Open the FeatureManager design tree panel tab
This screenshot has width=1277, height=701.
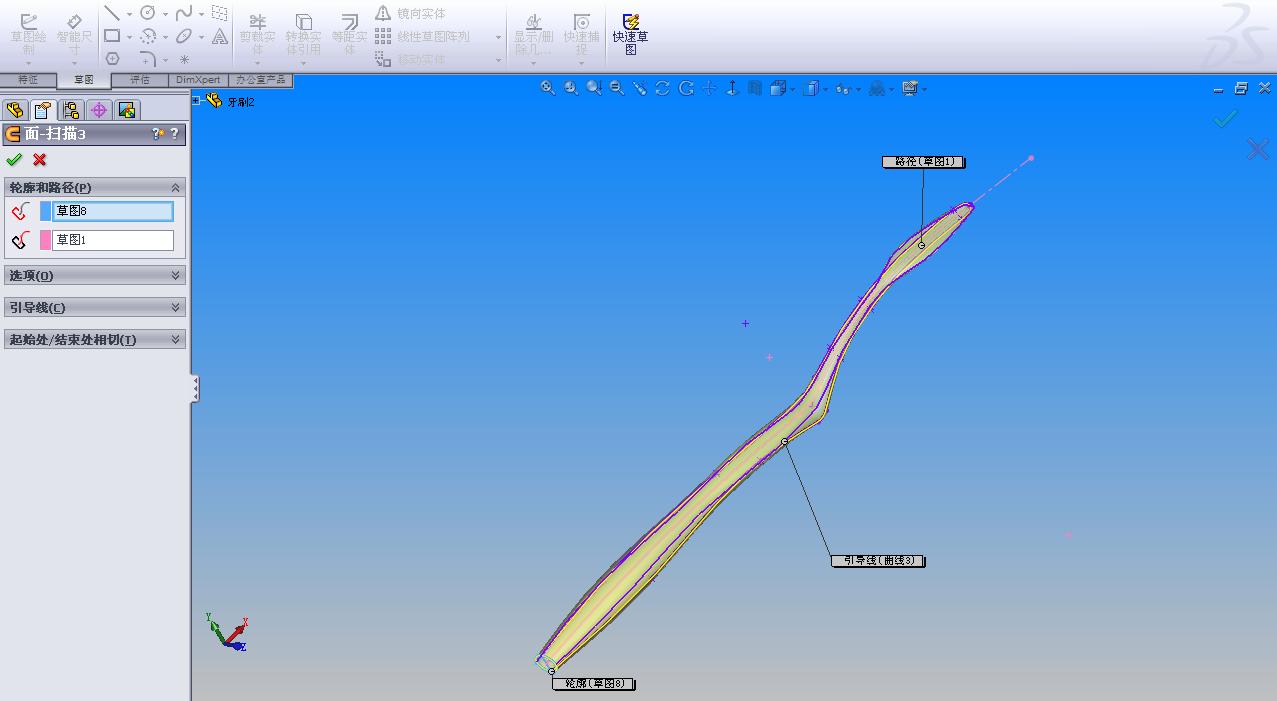[15, 110]
